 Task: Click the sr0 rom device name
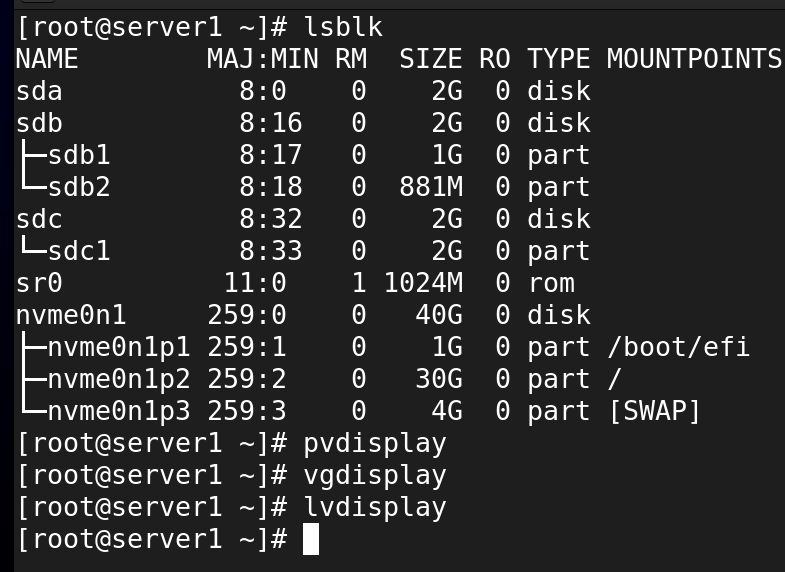tap(39, 283)
